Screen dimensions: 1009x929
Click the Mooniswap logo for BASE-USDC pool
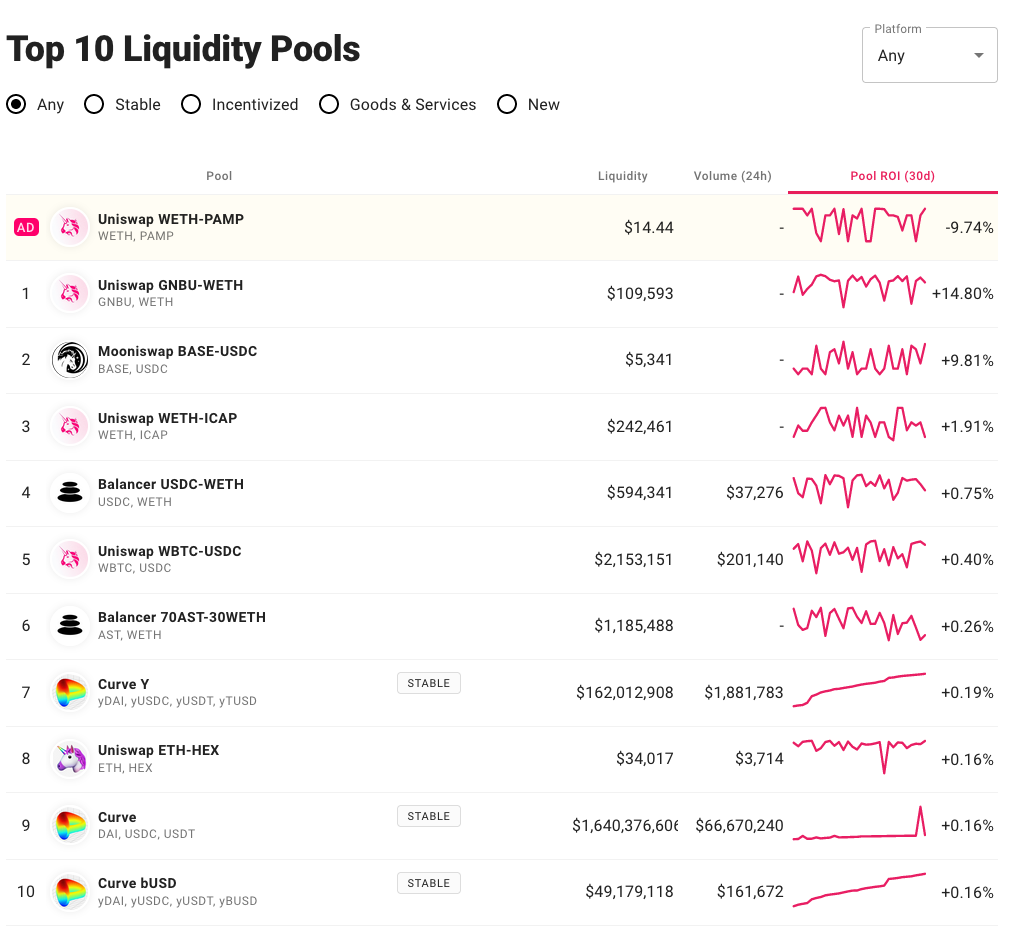coord(69,360)
